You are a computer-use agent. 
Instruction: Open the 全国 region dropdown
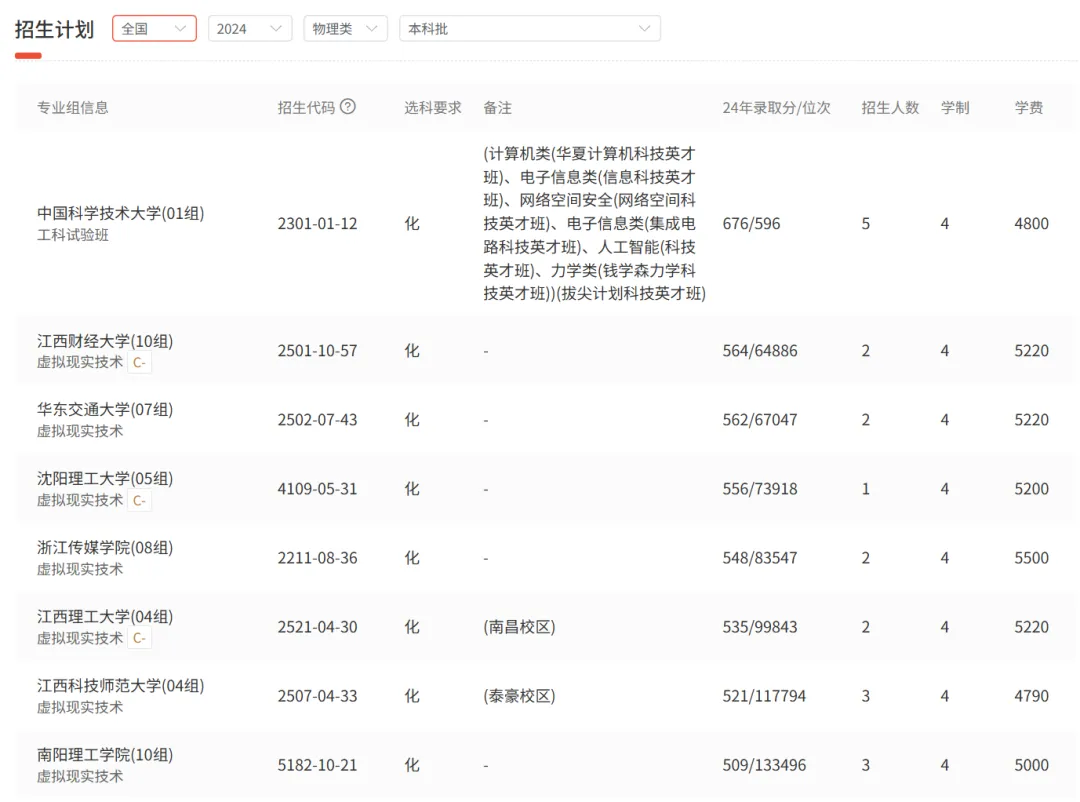click(x=154, y=28)
